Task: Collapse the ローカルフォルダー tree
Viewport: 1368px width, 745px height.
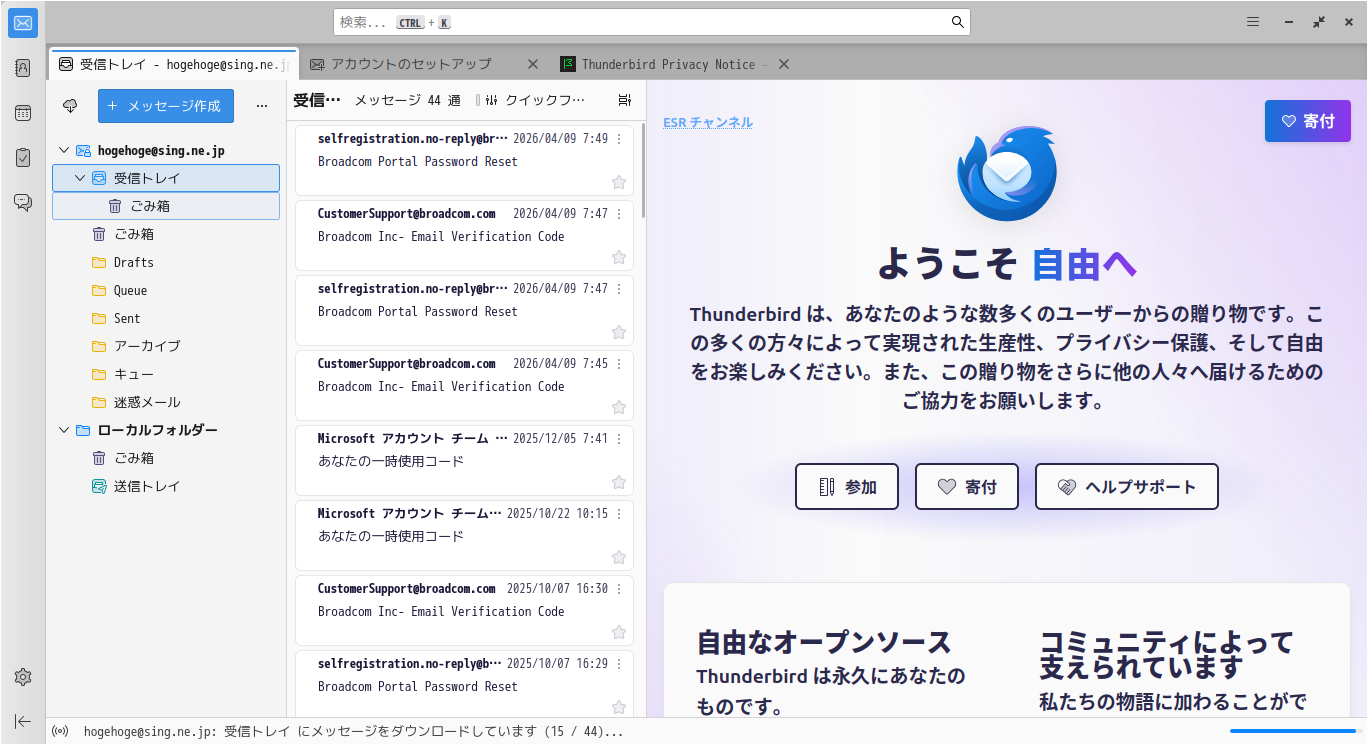Action: tap(64, 430)
